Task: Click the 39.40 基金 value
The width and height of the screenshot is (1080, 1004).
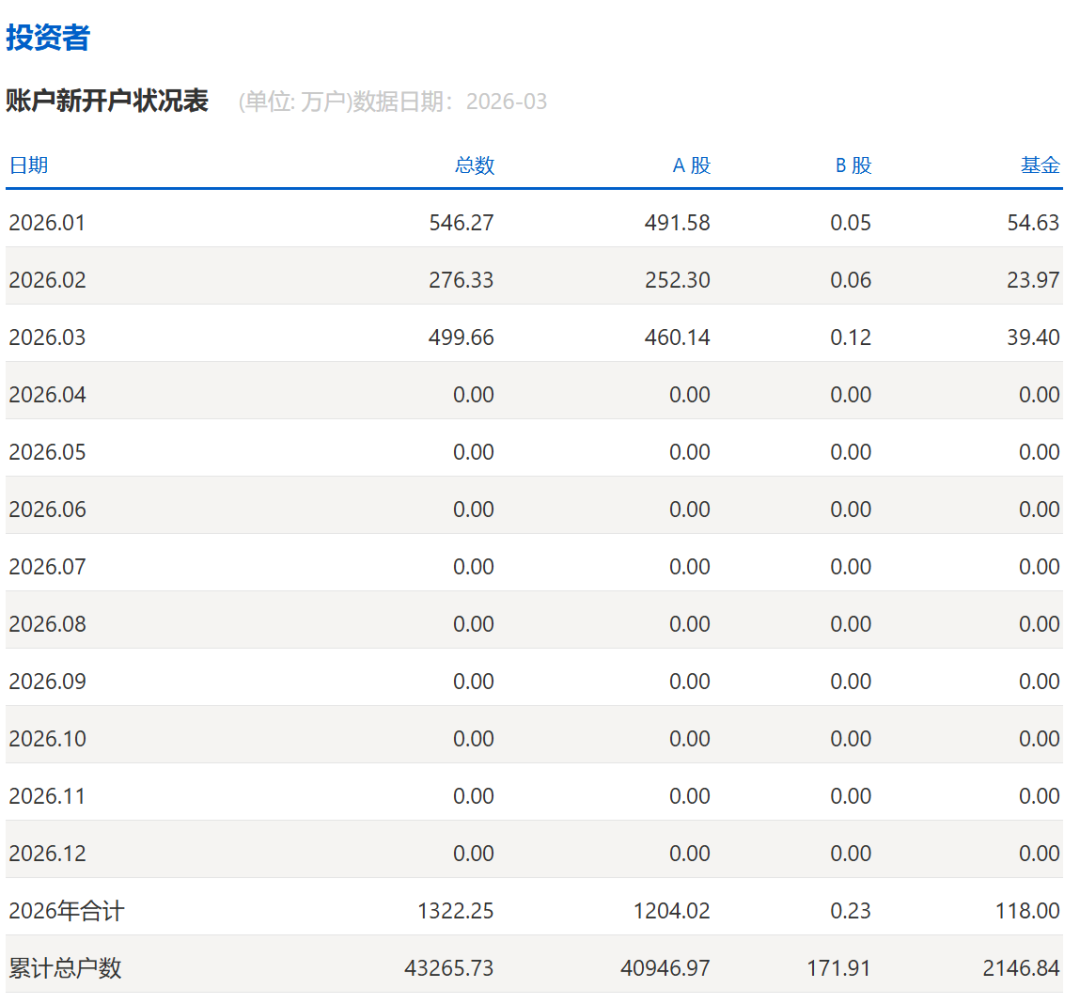Action: 1033,338
